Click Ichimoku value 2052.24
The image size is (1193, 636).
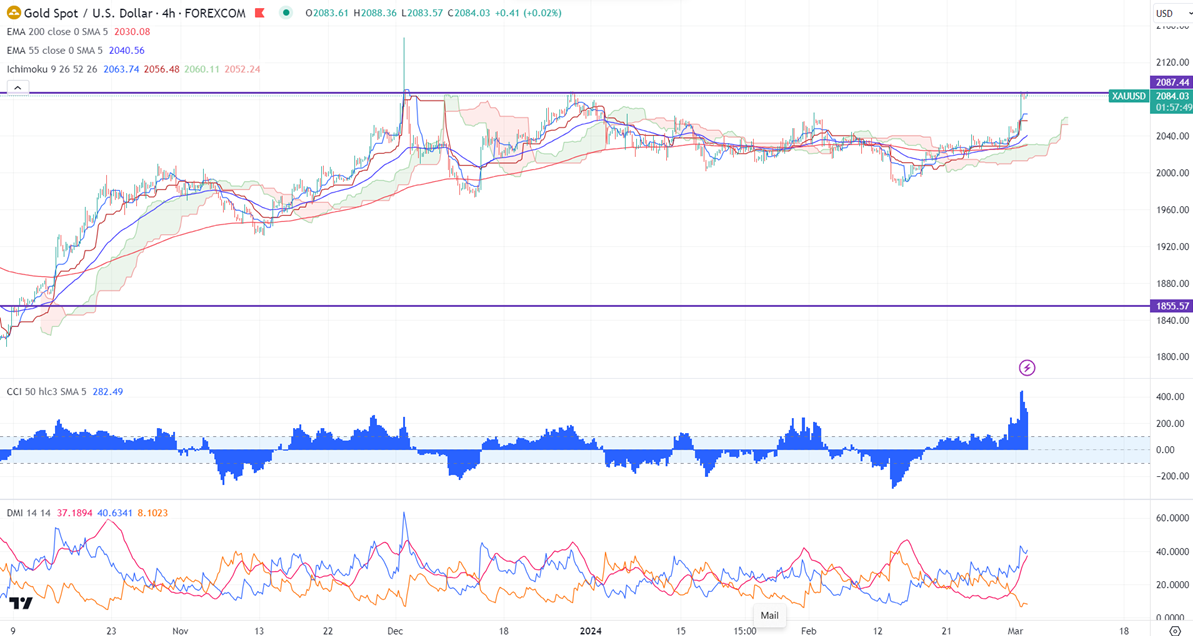click(242, 69)
